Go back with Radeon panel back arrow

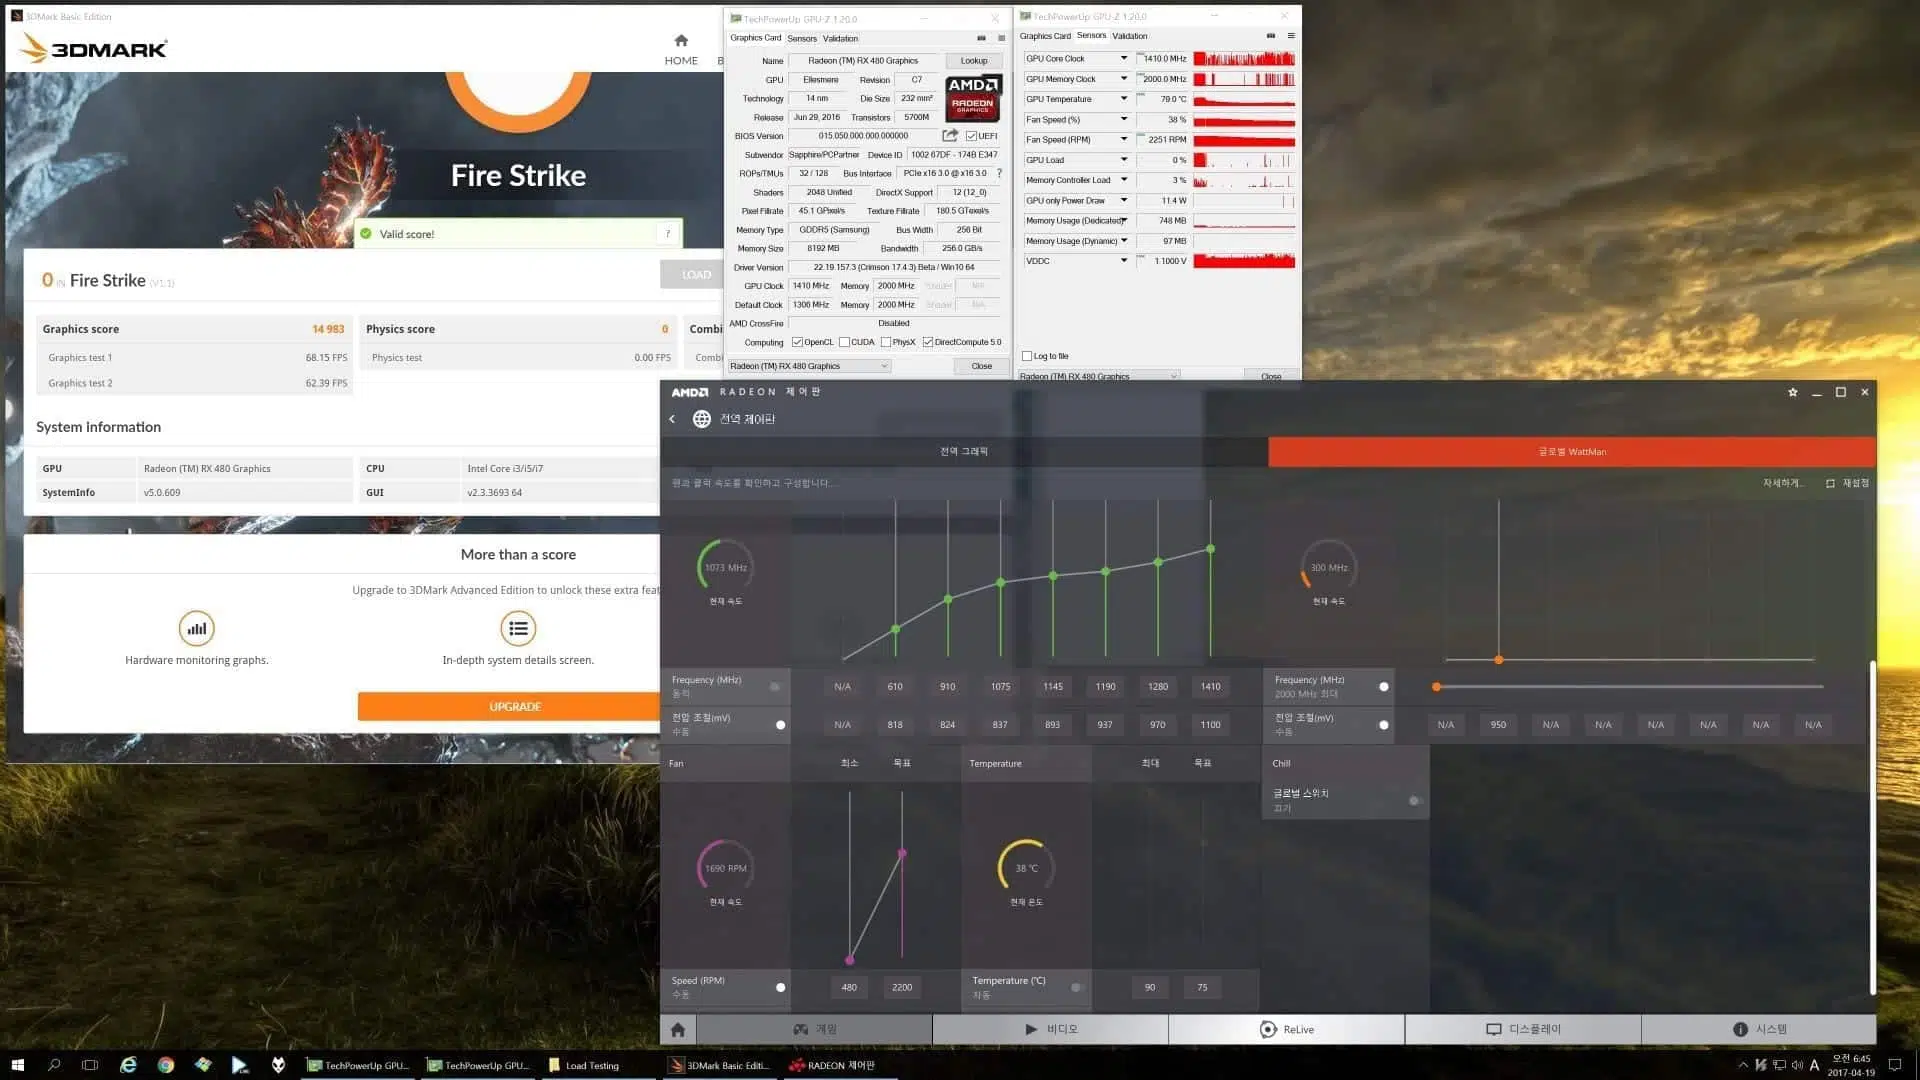point(672,419)
